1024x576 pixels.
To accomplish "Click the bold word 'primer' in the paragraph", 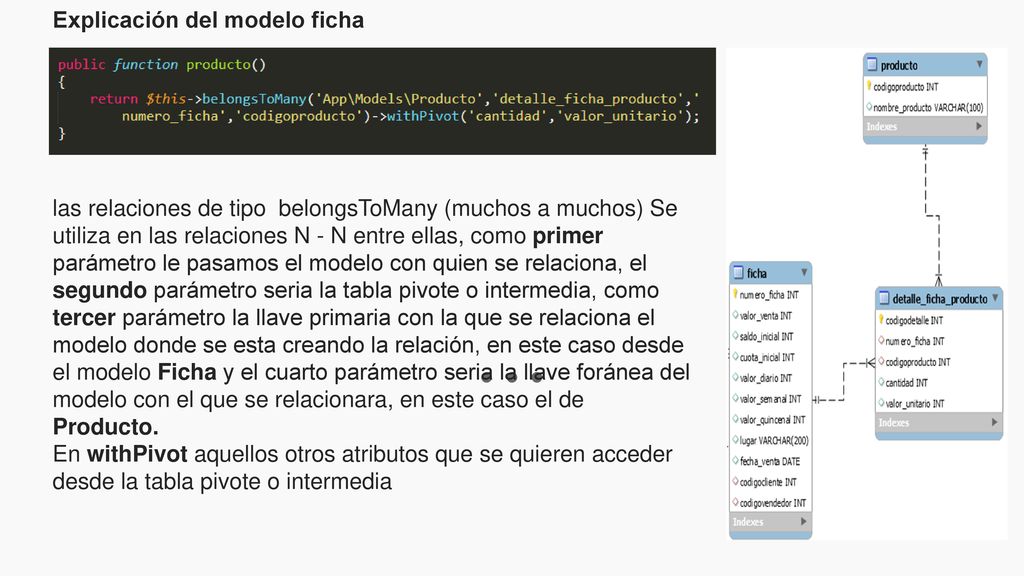I will coord(568,236).
